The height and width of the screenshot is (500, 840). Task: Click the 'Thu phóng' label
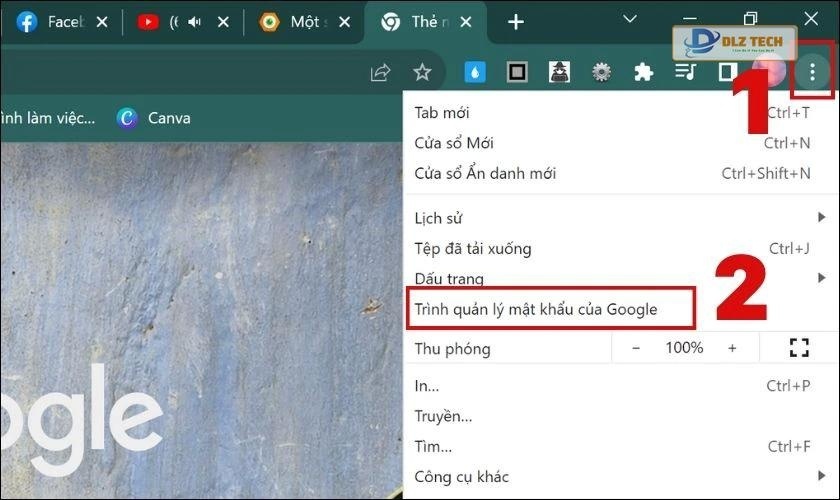(453, 349)
